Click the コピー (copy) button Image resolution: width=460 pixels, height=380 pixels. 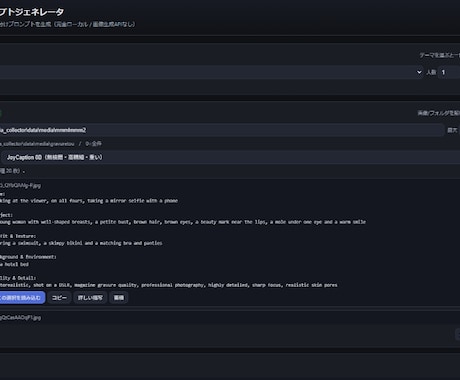point(59,298)
